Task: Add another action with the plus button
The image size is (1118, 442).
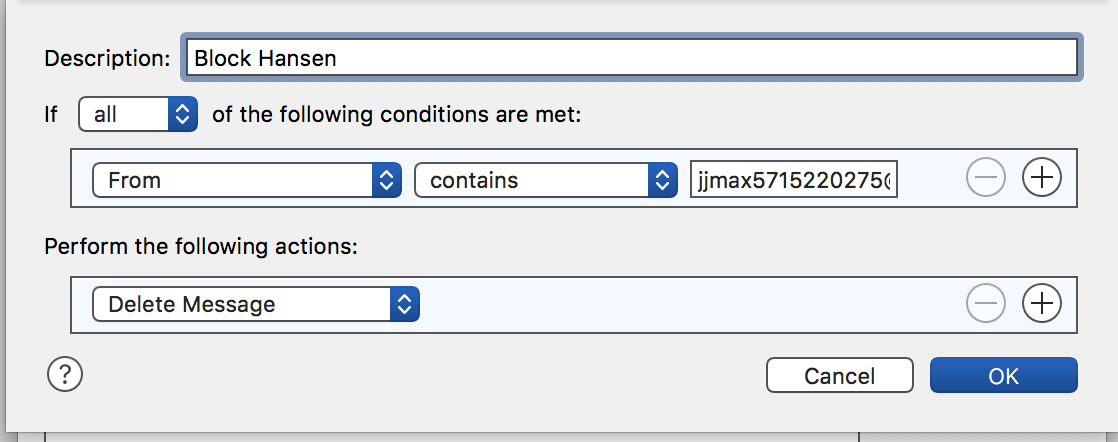Action: 1042,303
